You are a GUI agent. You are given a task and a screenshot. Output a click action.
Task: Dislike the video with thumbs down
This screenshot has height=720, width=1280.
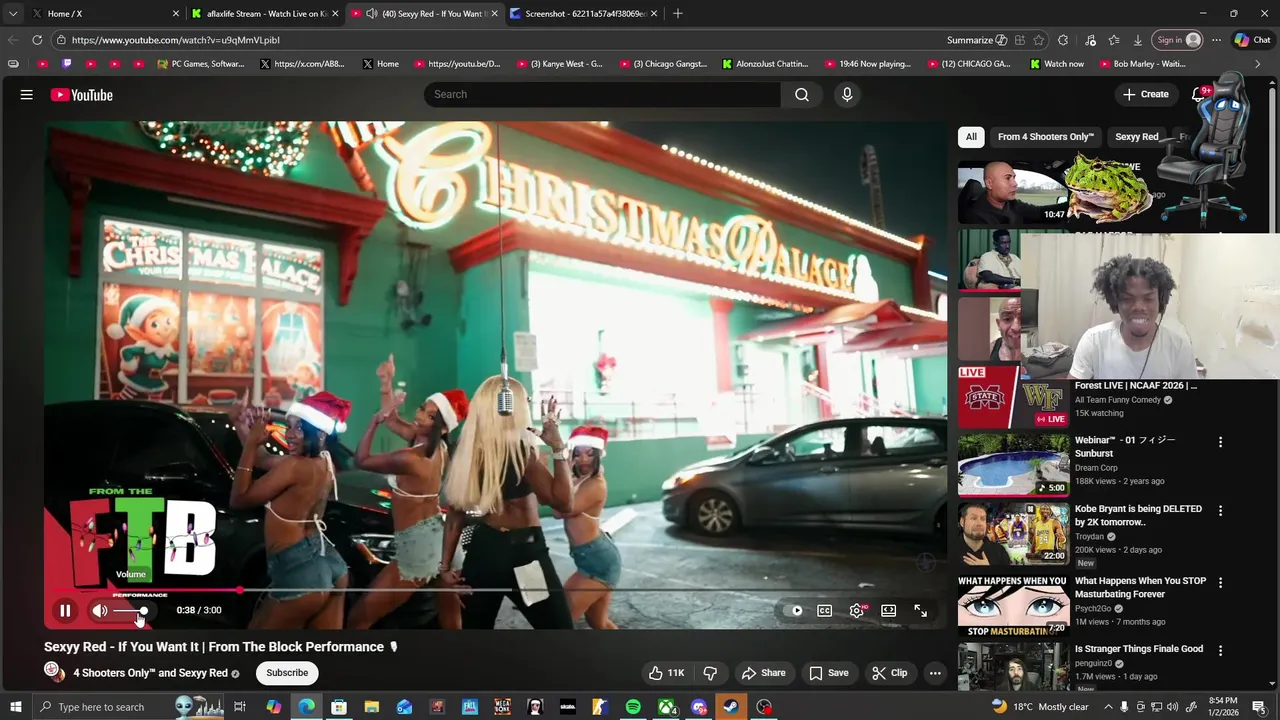[710, 673]
